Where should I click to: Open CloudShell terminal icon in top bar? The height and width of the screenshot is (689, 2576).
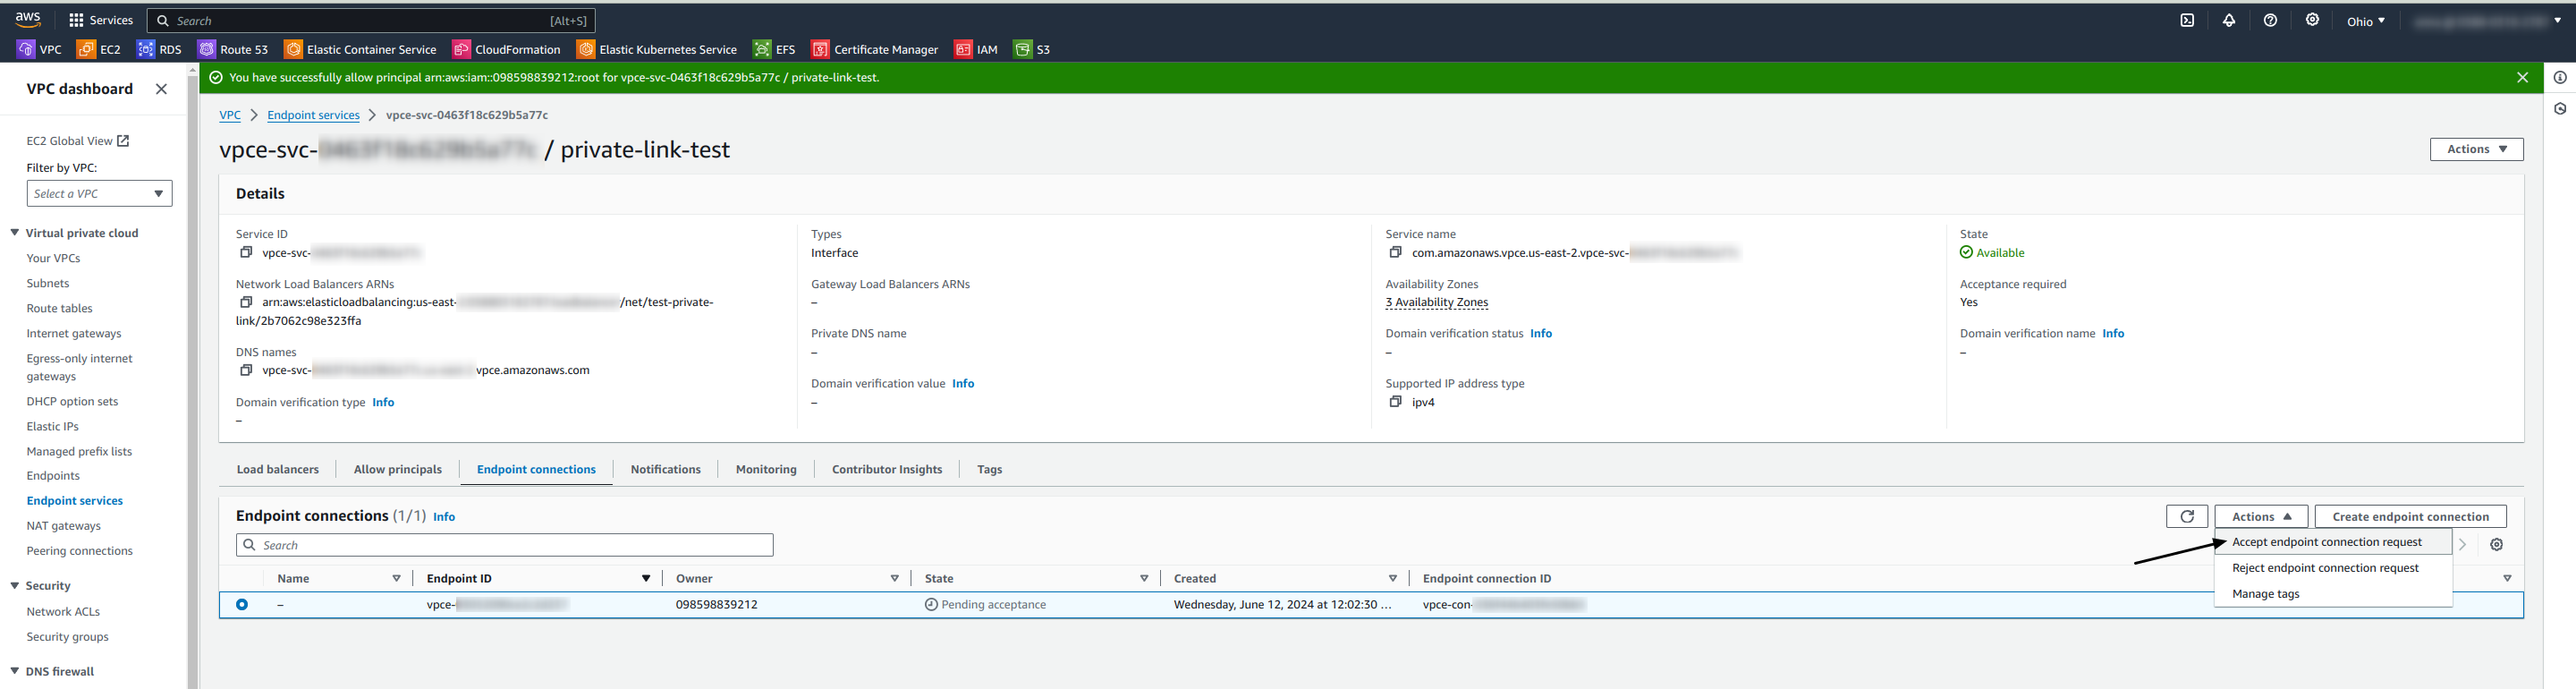(2187, 21)
